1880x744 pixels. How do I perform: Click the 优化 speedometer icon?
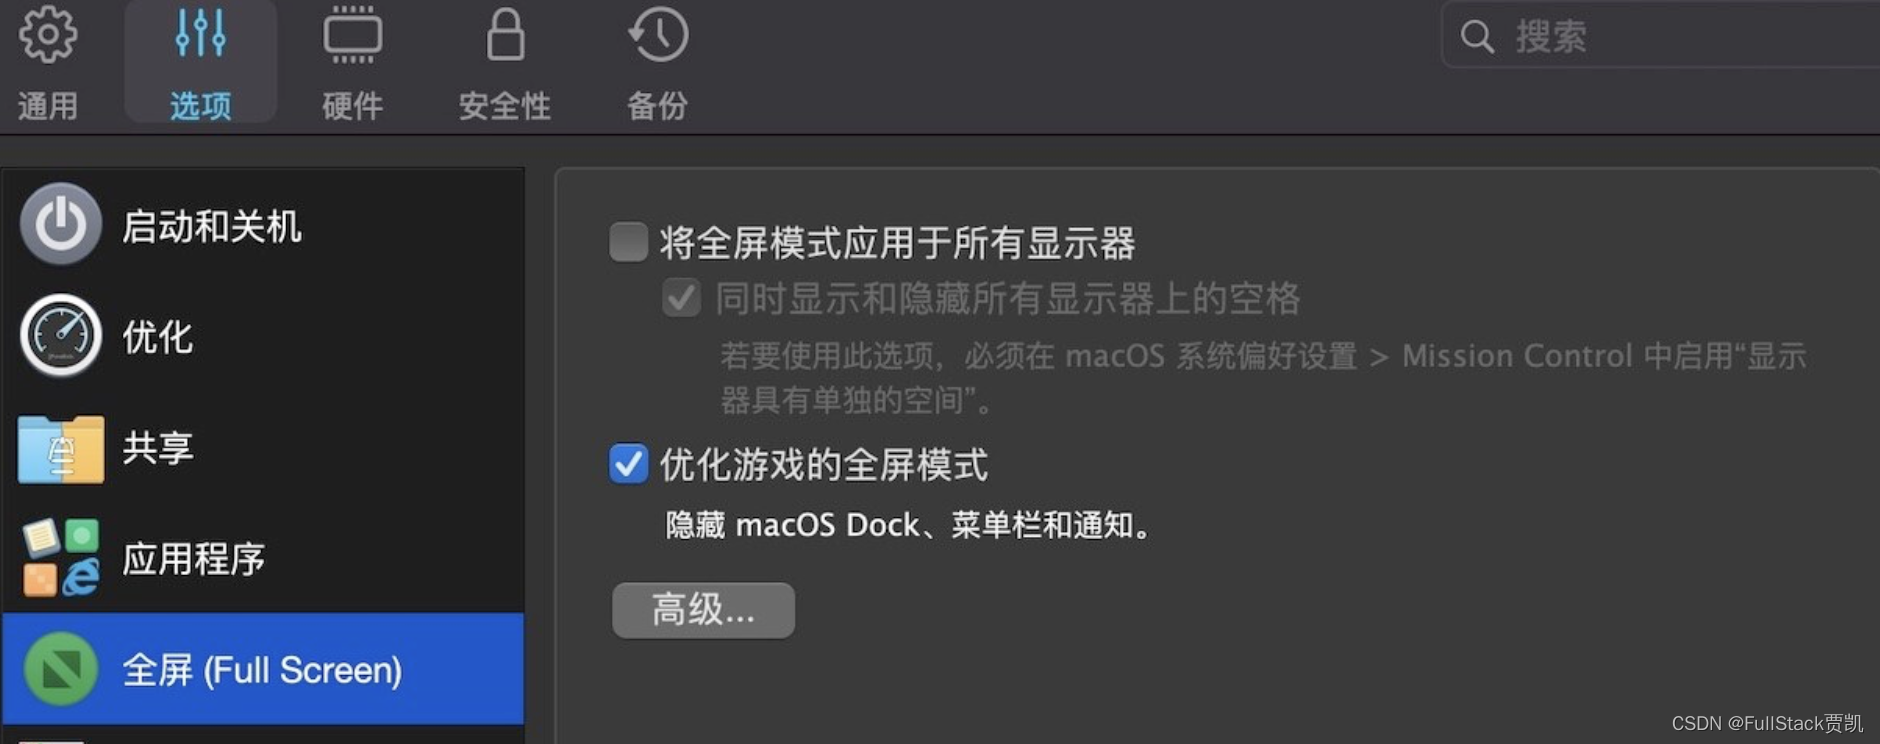[x=61, y=335]
